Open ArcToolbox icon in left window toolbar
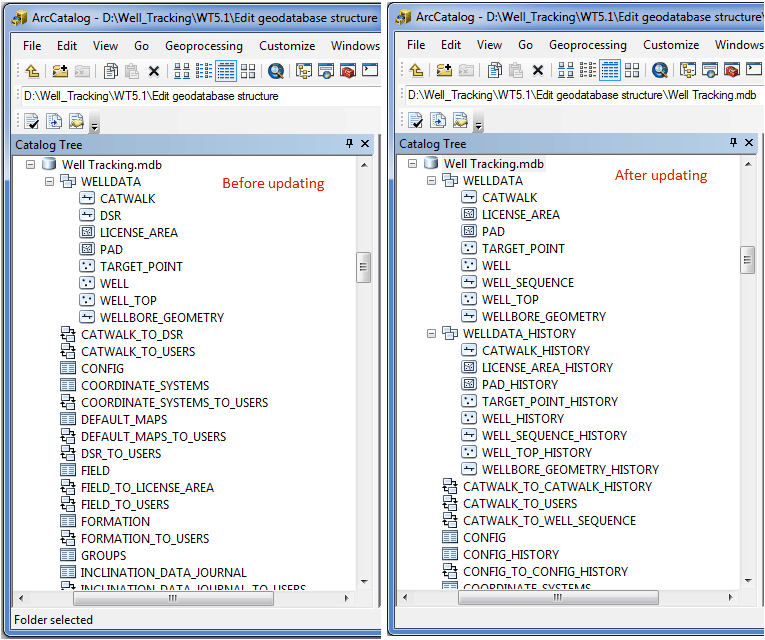The width and height of the screenshot is (765, 640). pos(348,71)
